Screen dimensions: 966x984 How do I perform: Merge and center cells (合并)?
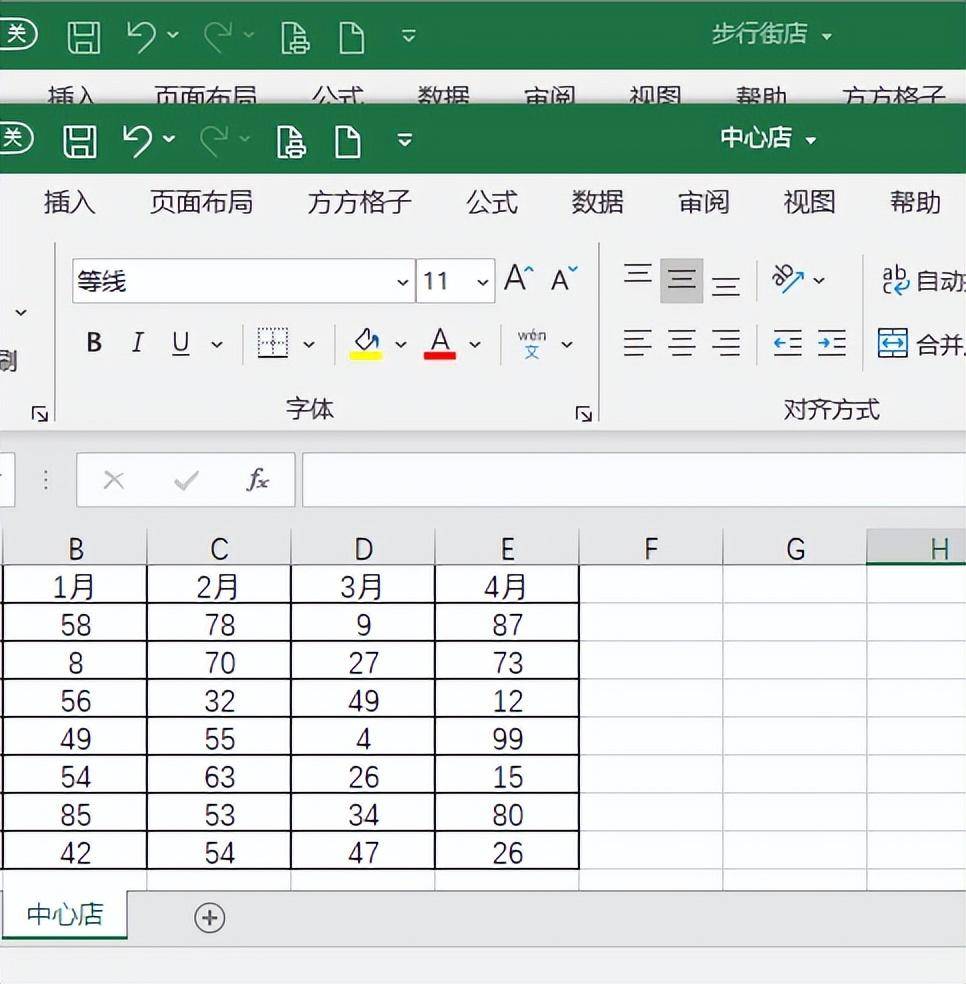(x=920, y=343)
